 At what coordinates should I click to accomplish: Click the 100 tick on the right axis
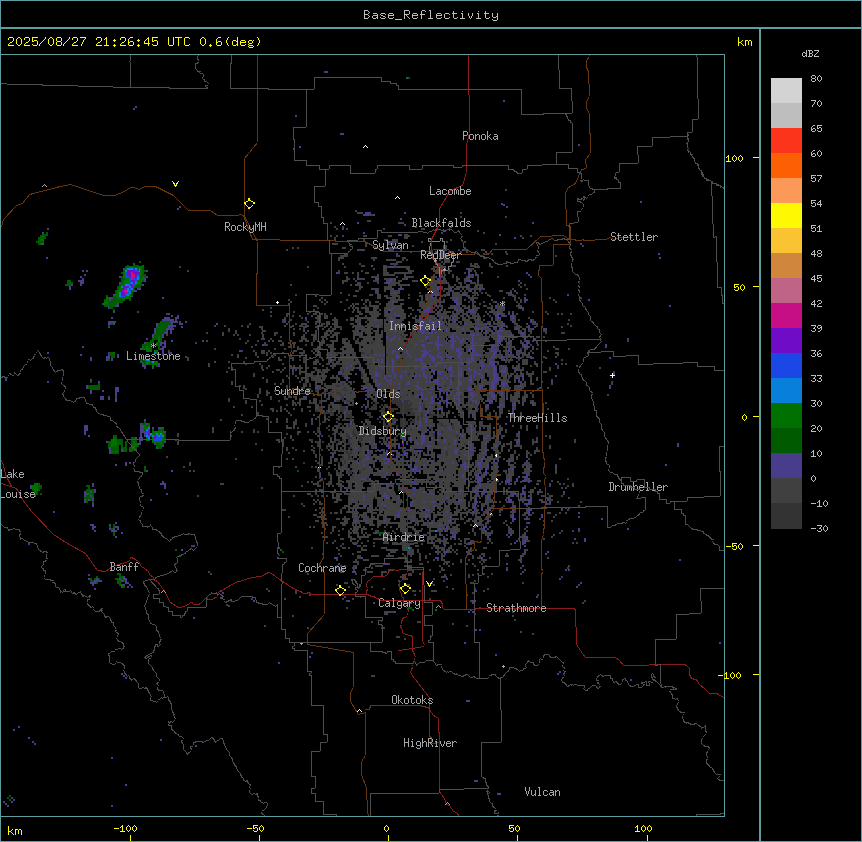(x=734, y=158)
